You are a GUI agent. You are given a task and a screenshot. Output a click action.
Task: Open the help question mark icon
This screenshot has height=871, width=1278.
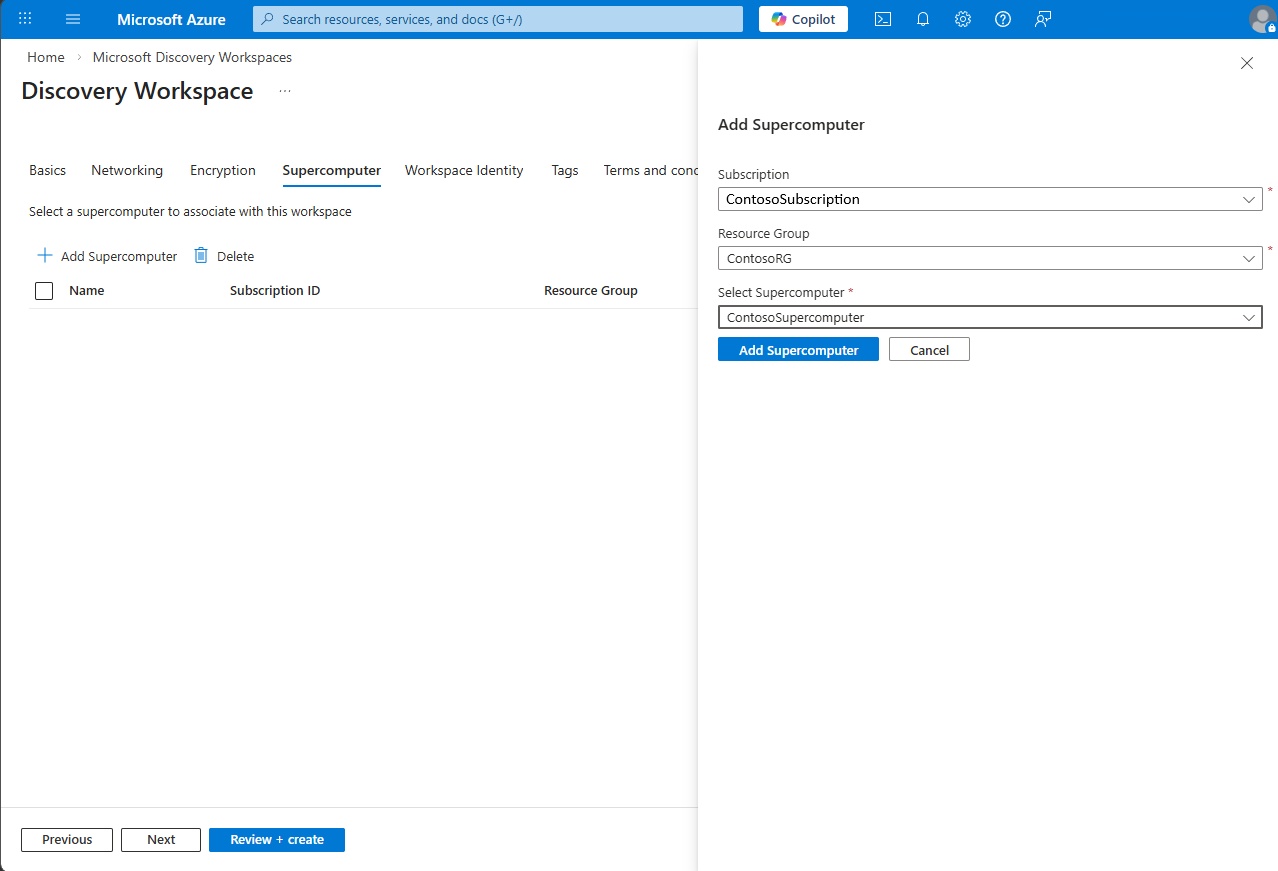pos(1003,19)
